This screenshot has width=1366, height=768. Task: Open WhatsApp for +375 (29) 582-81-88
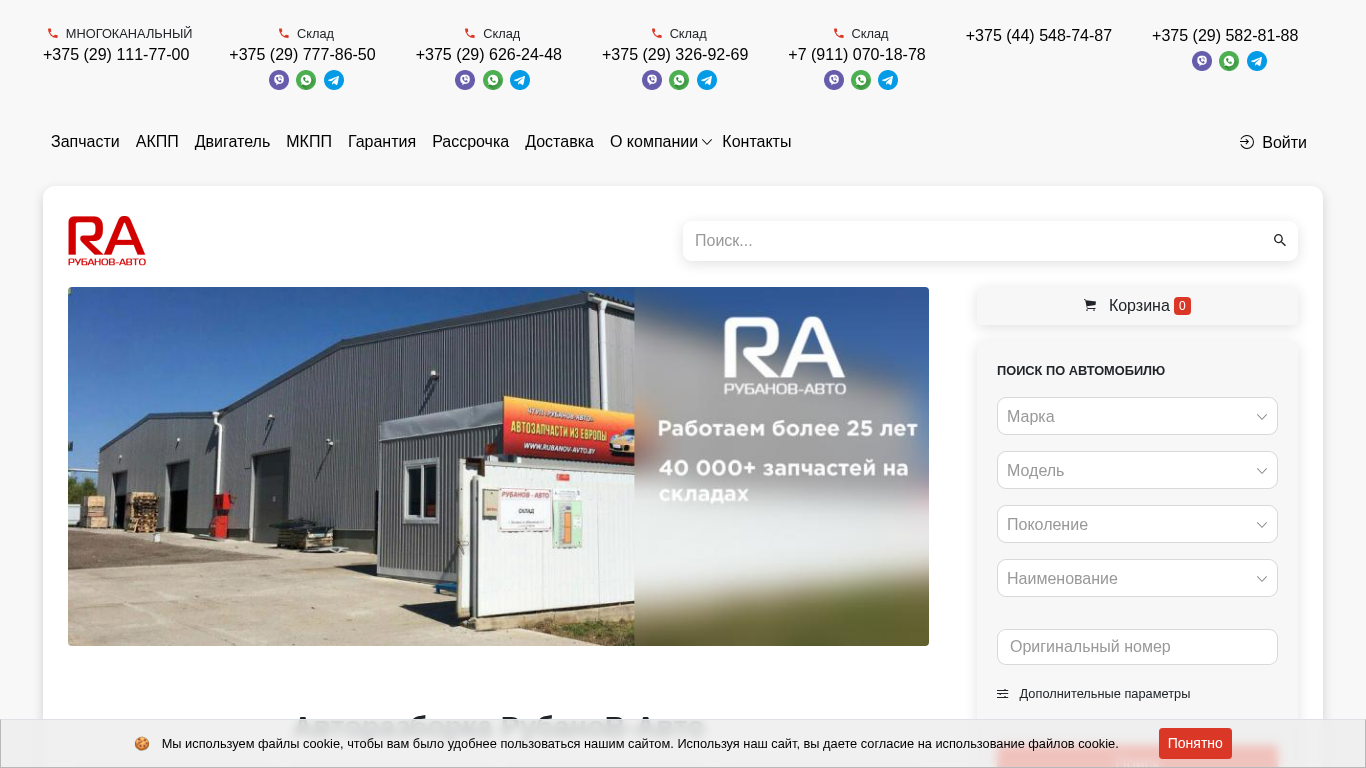tap(1229, 61)
